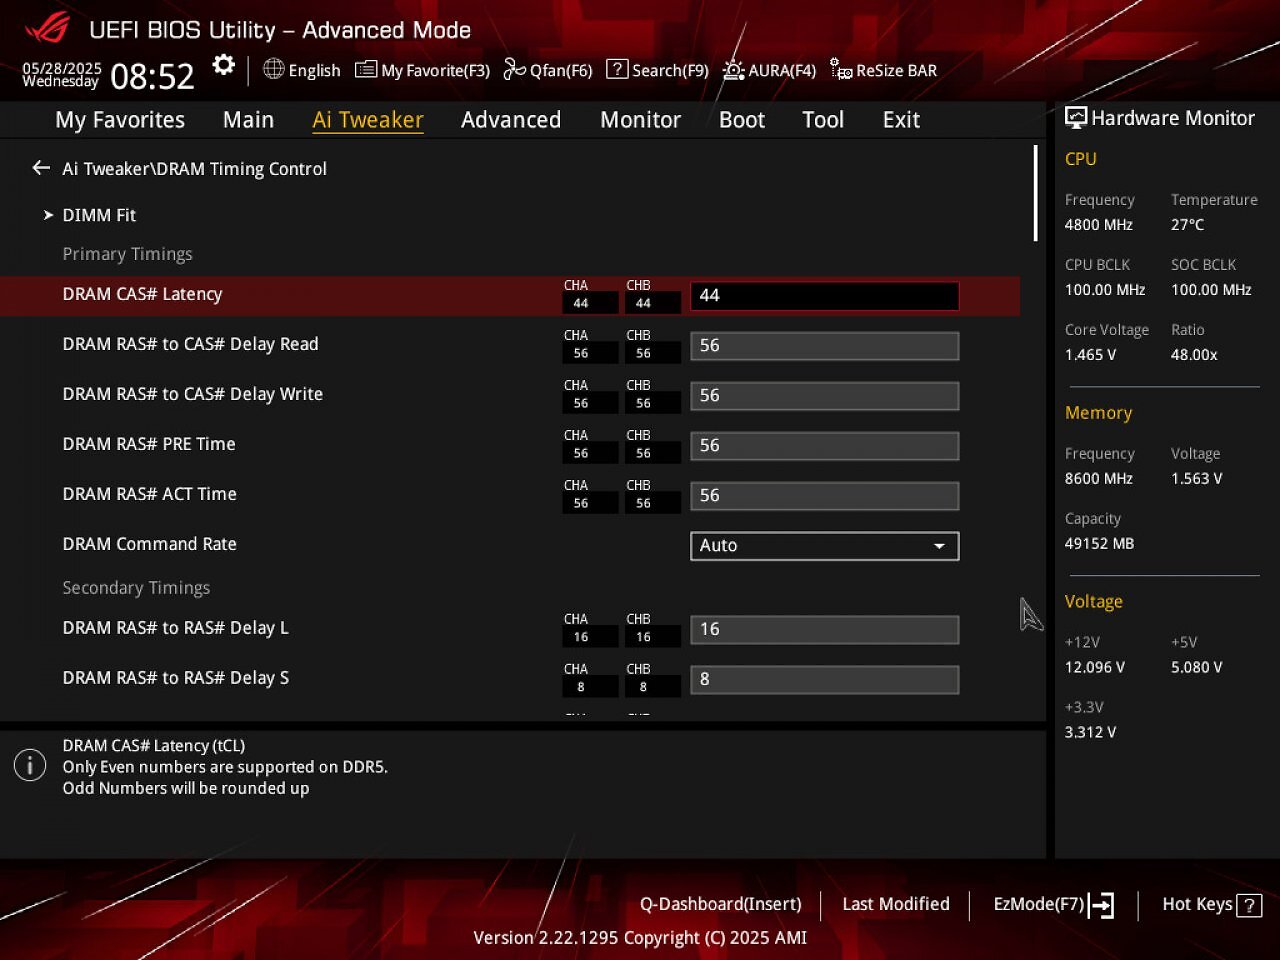Image resolution: width=1280 pixels, height=960 pixels.
Task: Click +5V reading 5.080 V
Action: [x=1196, y=667]
